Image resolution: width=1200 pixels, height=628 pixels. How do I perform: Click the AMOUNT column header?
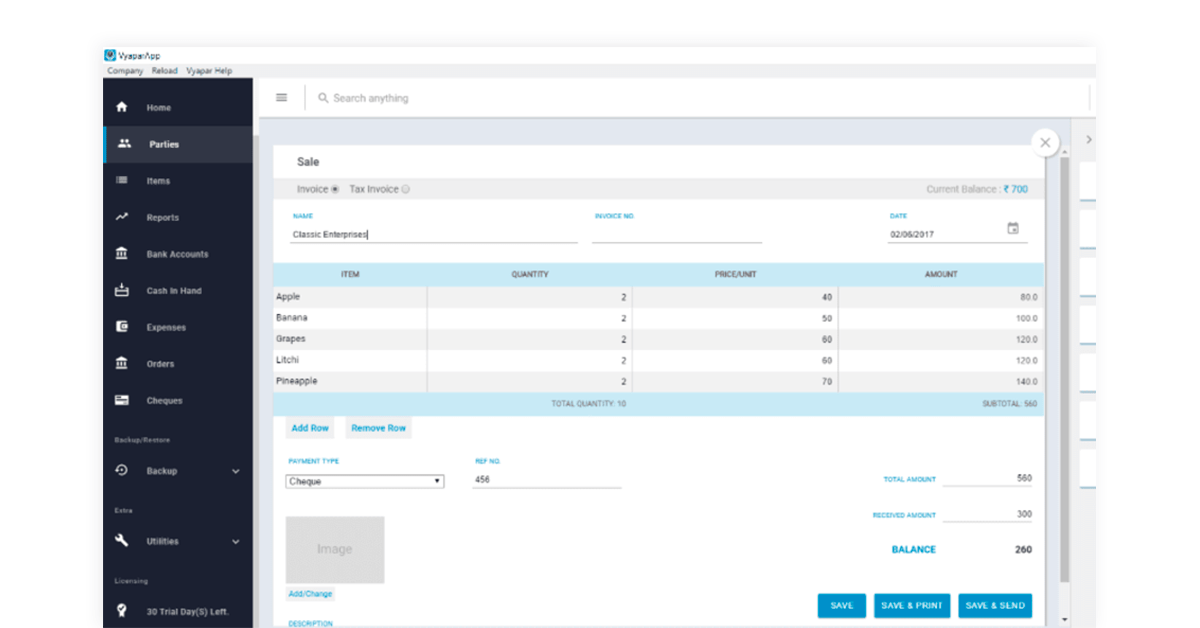pyautogui.click(x=941, y=274)
